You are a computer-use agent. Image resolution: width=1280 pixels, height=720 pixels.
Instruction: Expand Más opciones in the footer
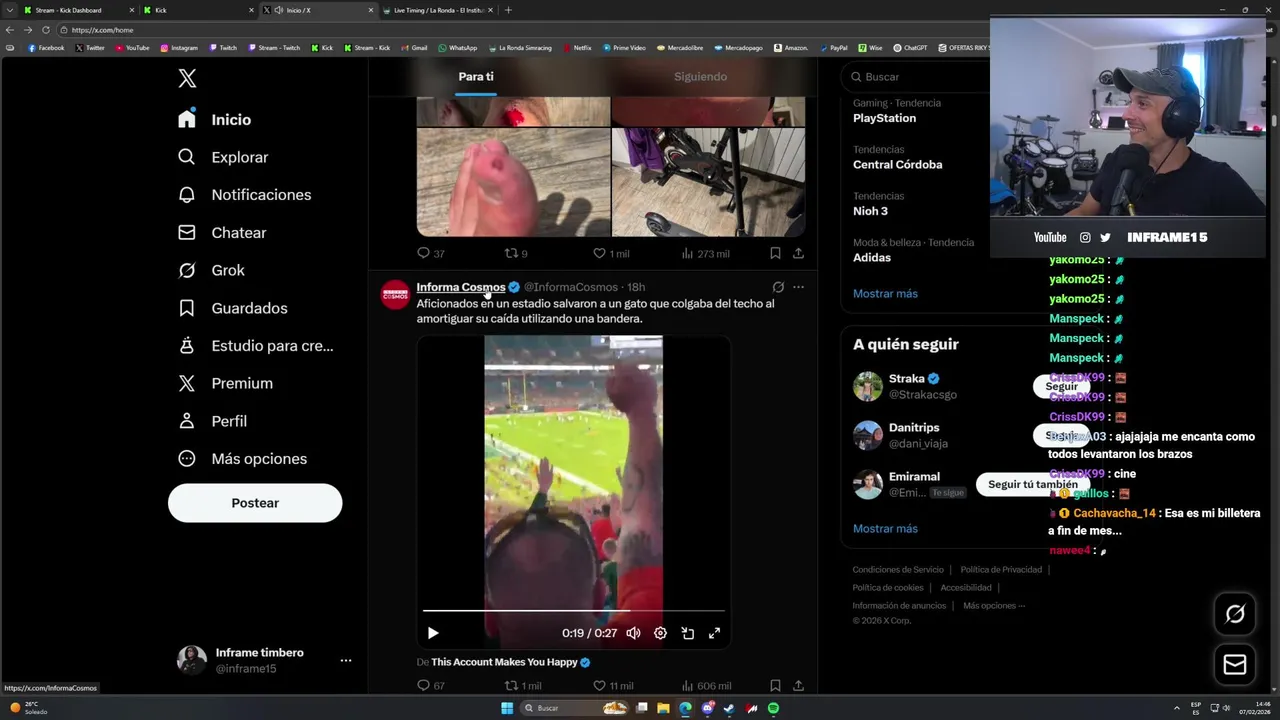(994, 606)
